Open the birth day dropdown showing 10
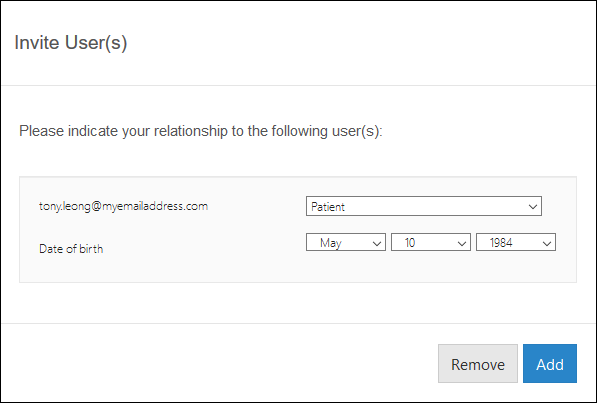The width and height of the screenshot is (597, 403). (x=431, y=242)
